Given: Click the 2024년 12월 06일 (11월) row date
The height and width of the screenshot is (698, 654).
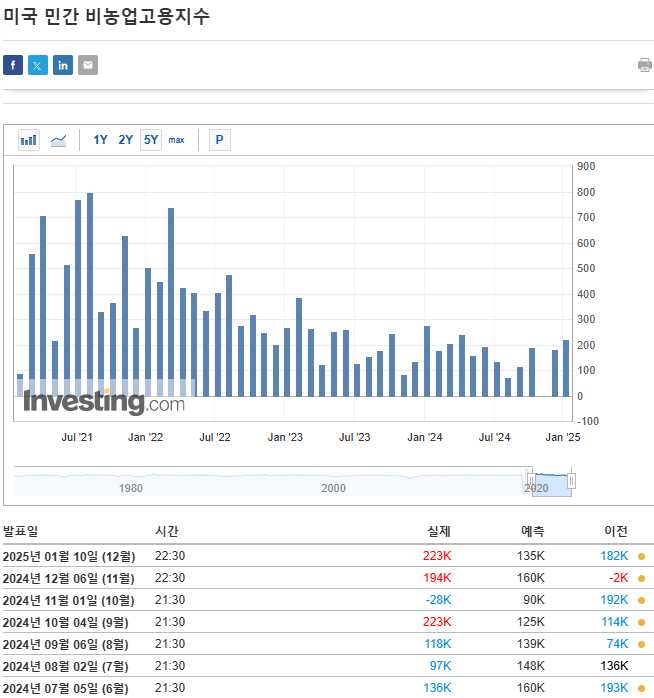Looking at the screenshot, I should [69, 579].
